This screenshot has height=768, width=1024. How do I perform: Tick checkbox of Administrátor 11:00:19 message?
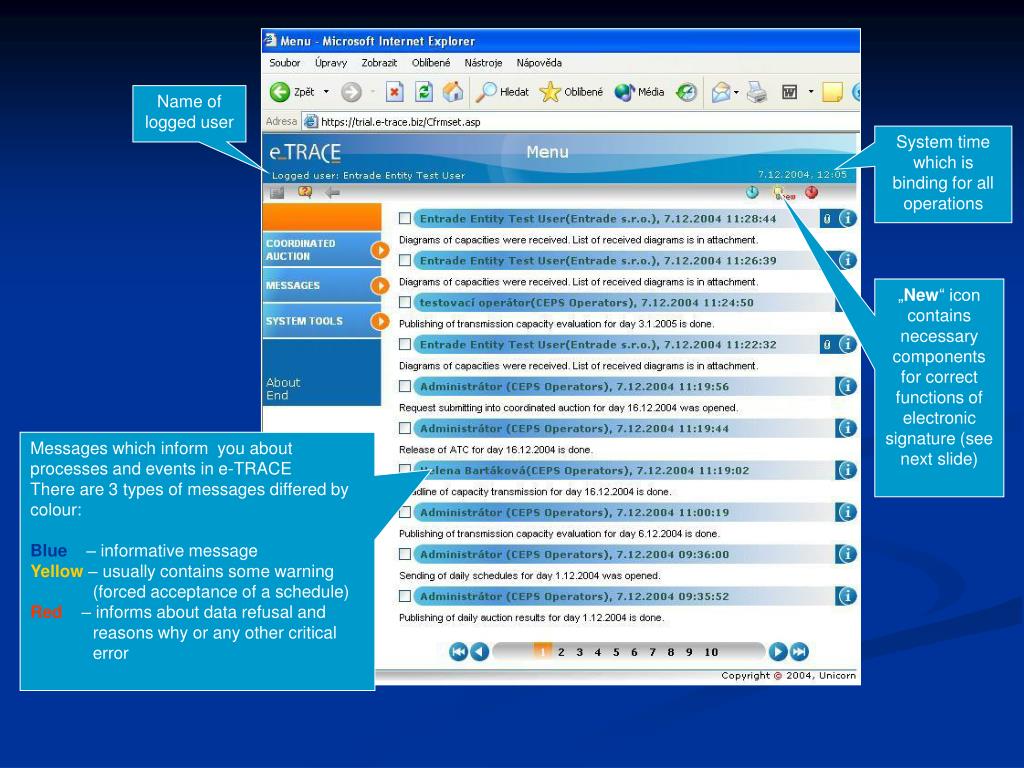(x=405, y=512)
